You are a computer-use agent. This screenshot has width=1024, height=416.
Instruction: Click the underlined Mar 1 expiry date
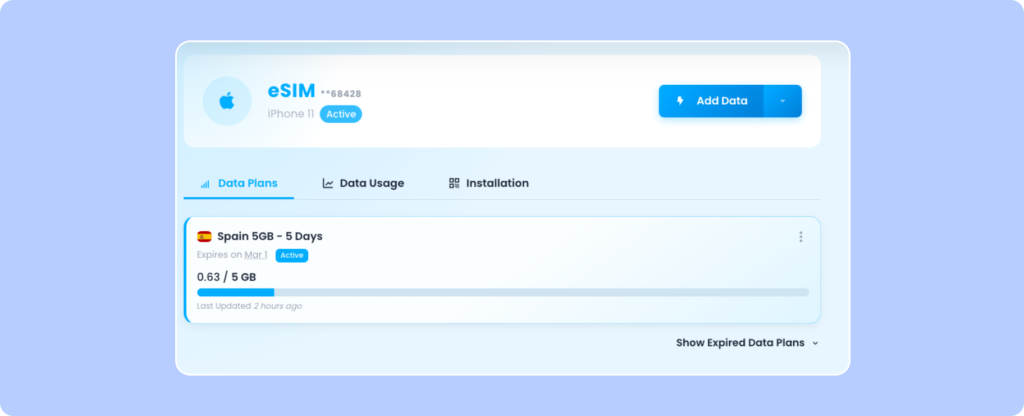(256, 256)
